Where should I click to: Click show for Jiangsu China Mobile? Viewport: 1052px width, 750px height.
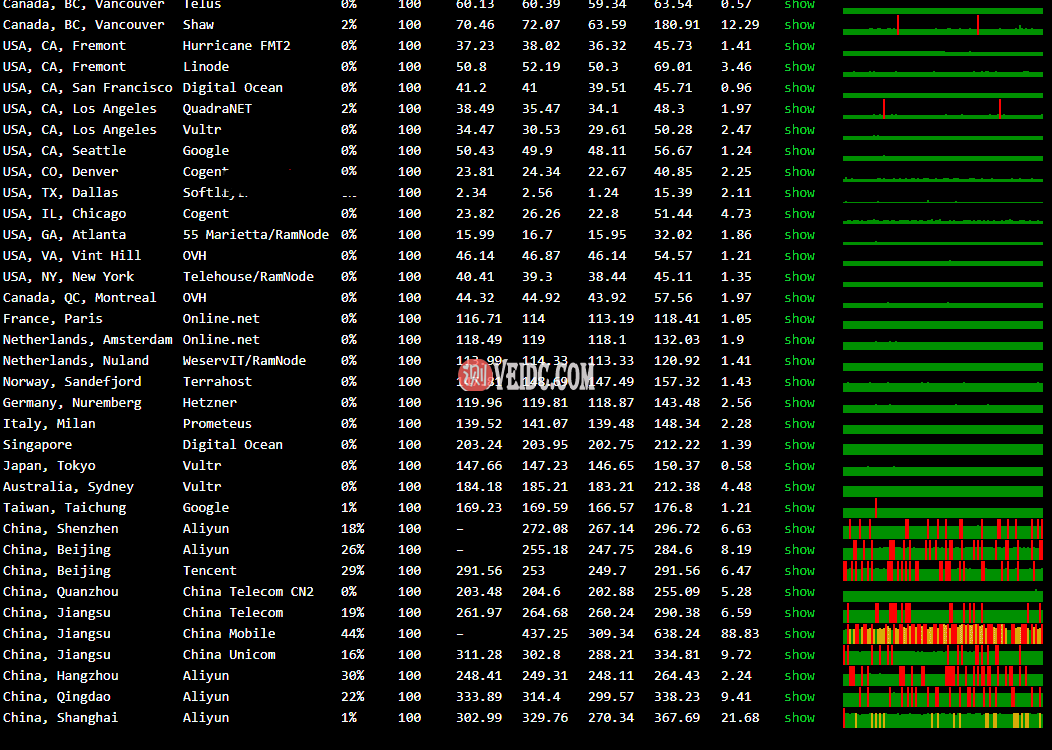pyautogui.click(x=799, y=634)
